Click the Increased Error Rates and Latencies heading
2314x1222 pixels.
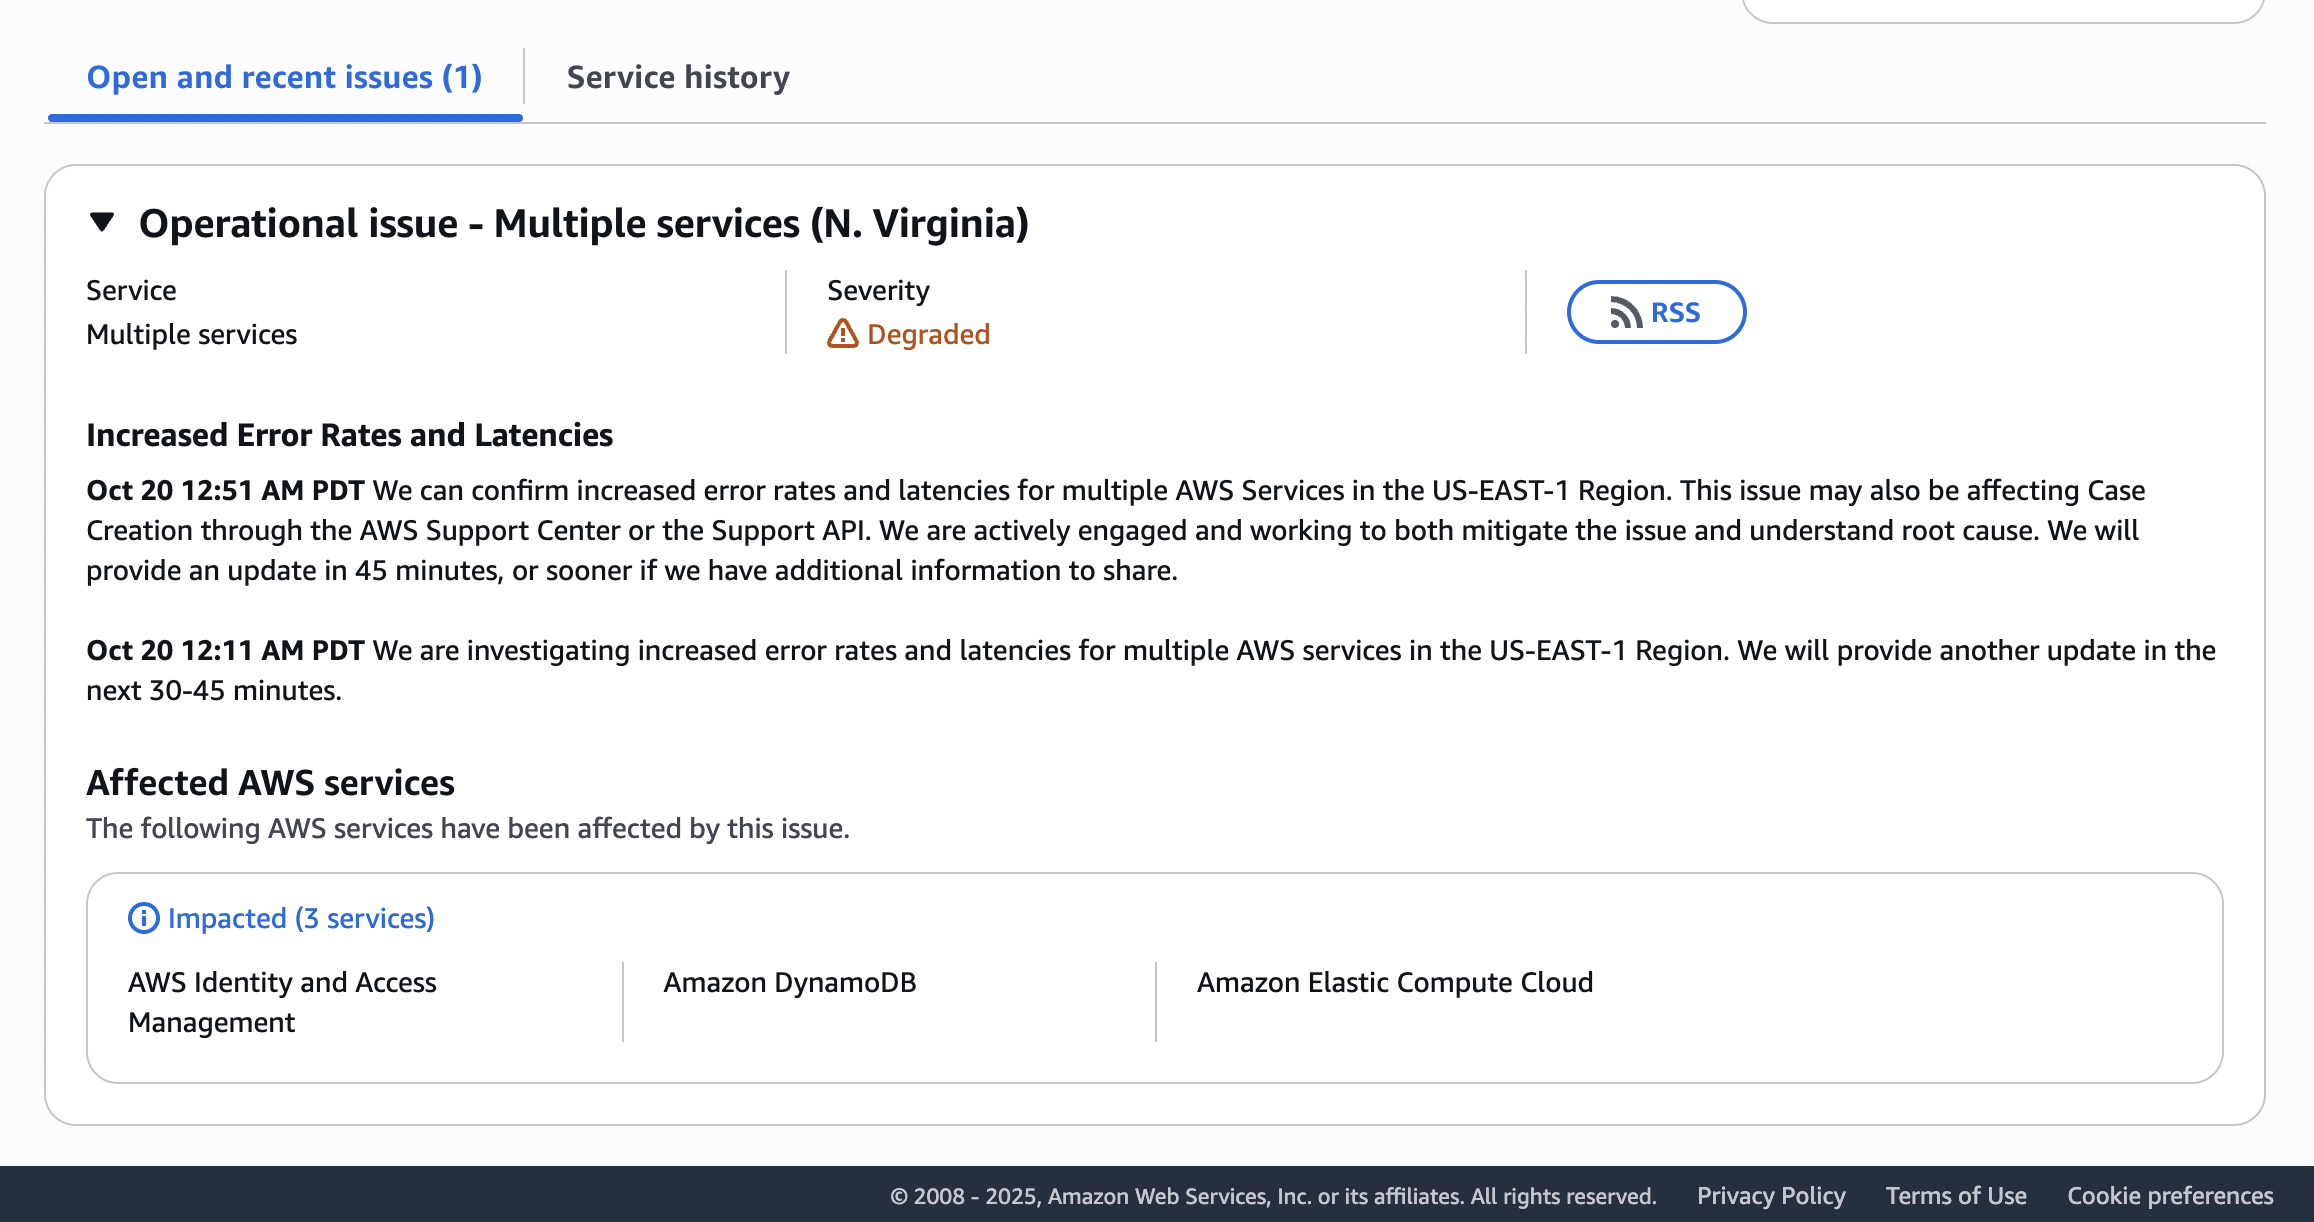[x=349, y=435]
